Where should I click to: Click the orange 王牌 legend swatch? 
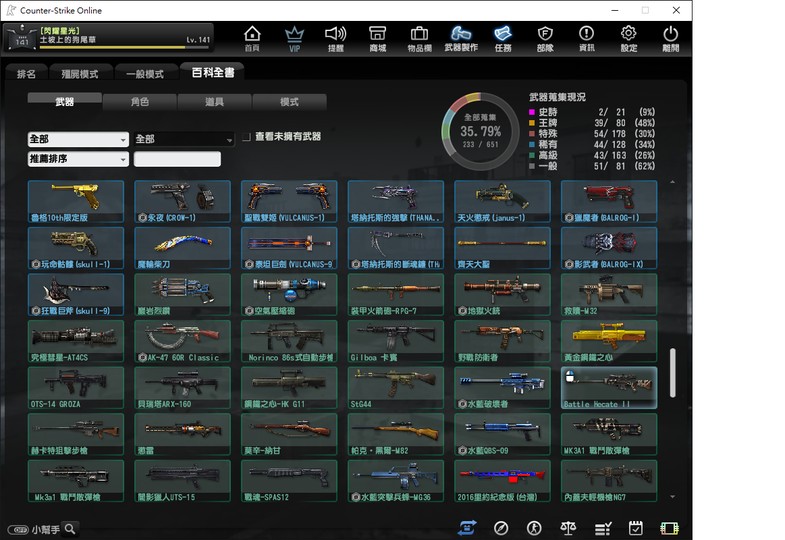click(532, 123)
